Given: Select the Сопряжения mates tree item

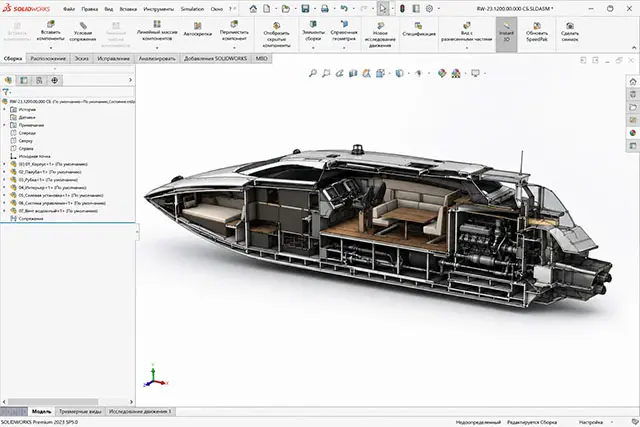Looking at the screenshot, I should [31, 219].
